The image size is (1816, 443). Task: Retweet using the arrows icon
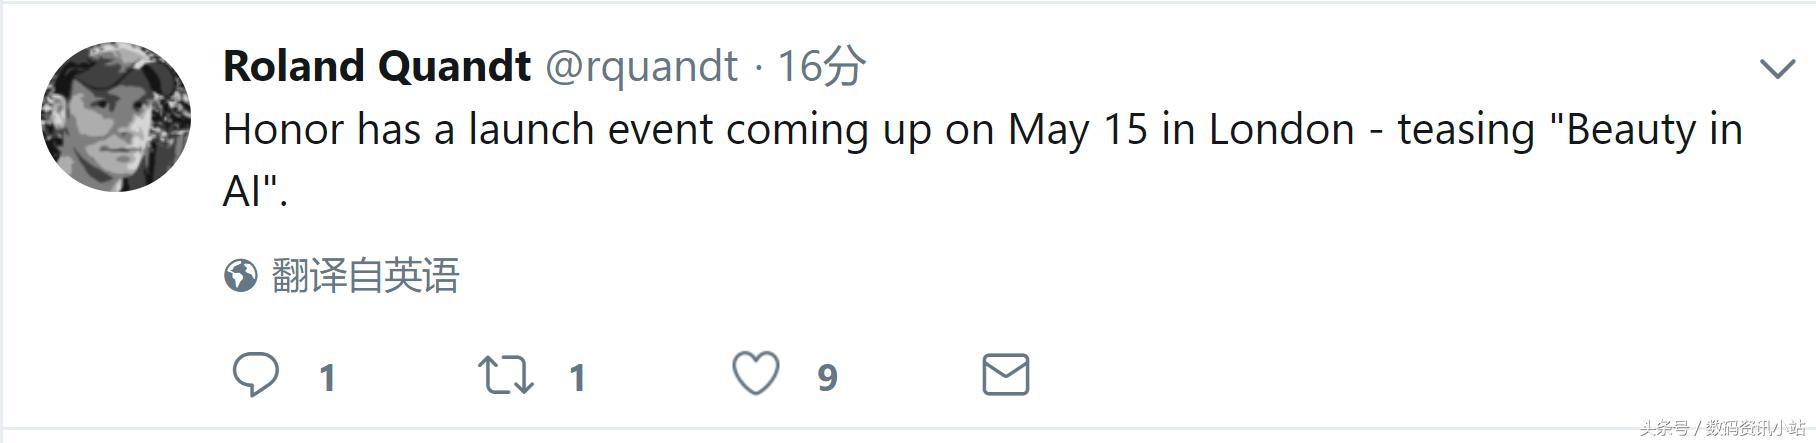coord(506,375)
